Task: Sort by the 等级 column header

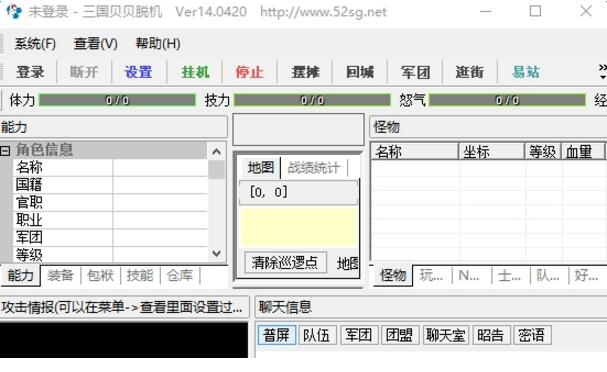Action: pyautogui.click(x=543, y=151)
